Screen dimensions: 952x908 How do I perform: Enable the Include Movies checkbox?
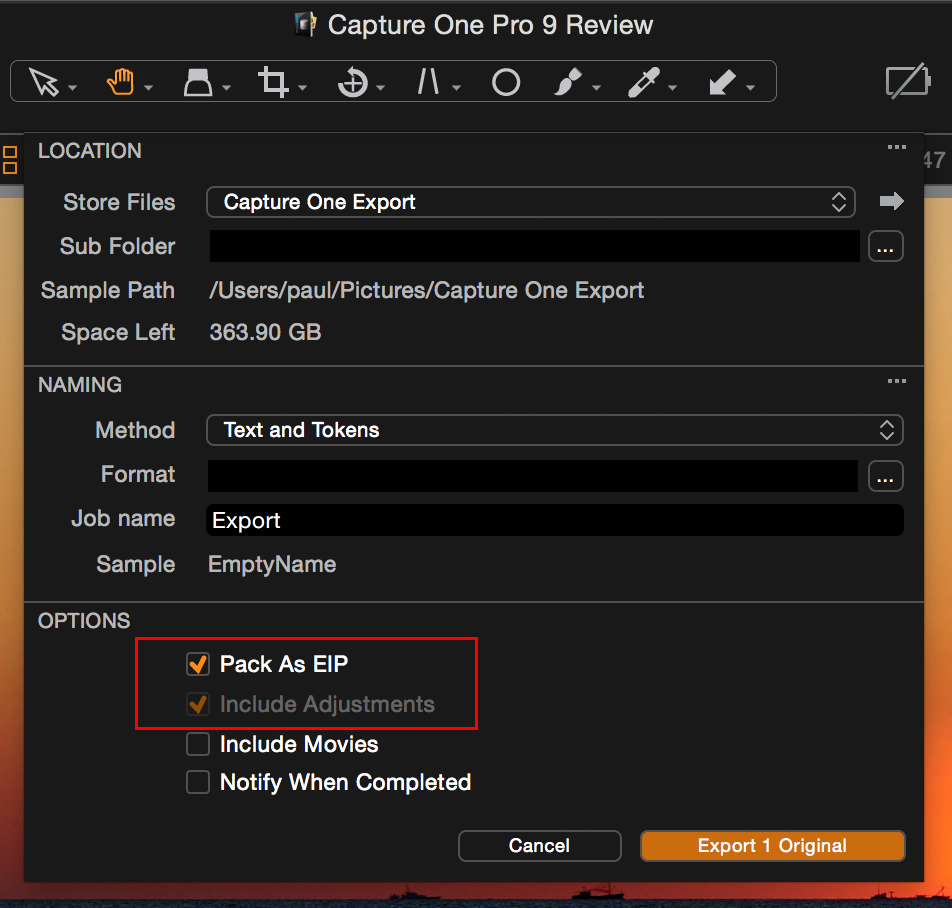(x=198, y=744)
